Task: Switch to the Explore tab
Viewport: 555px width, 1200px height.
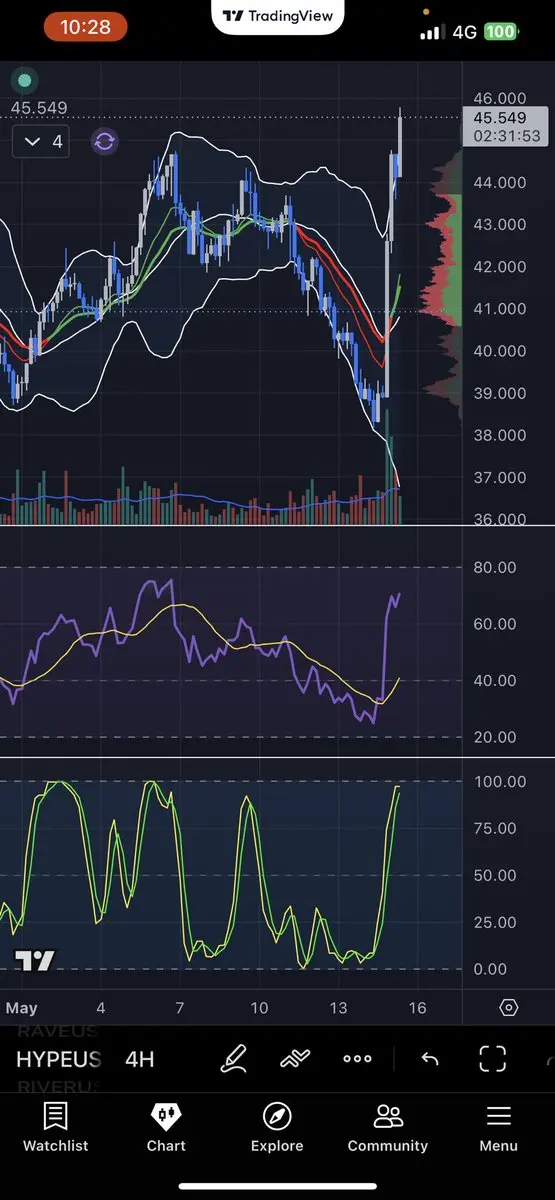Action: pos(277,1128)
